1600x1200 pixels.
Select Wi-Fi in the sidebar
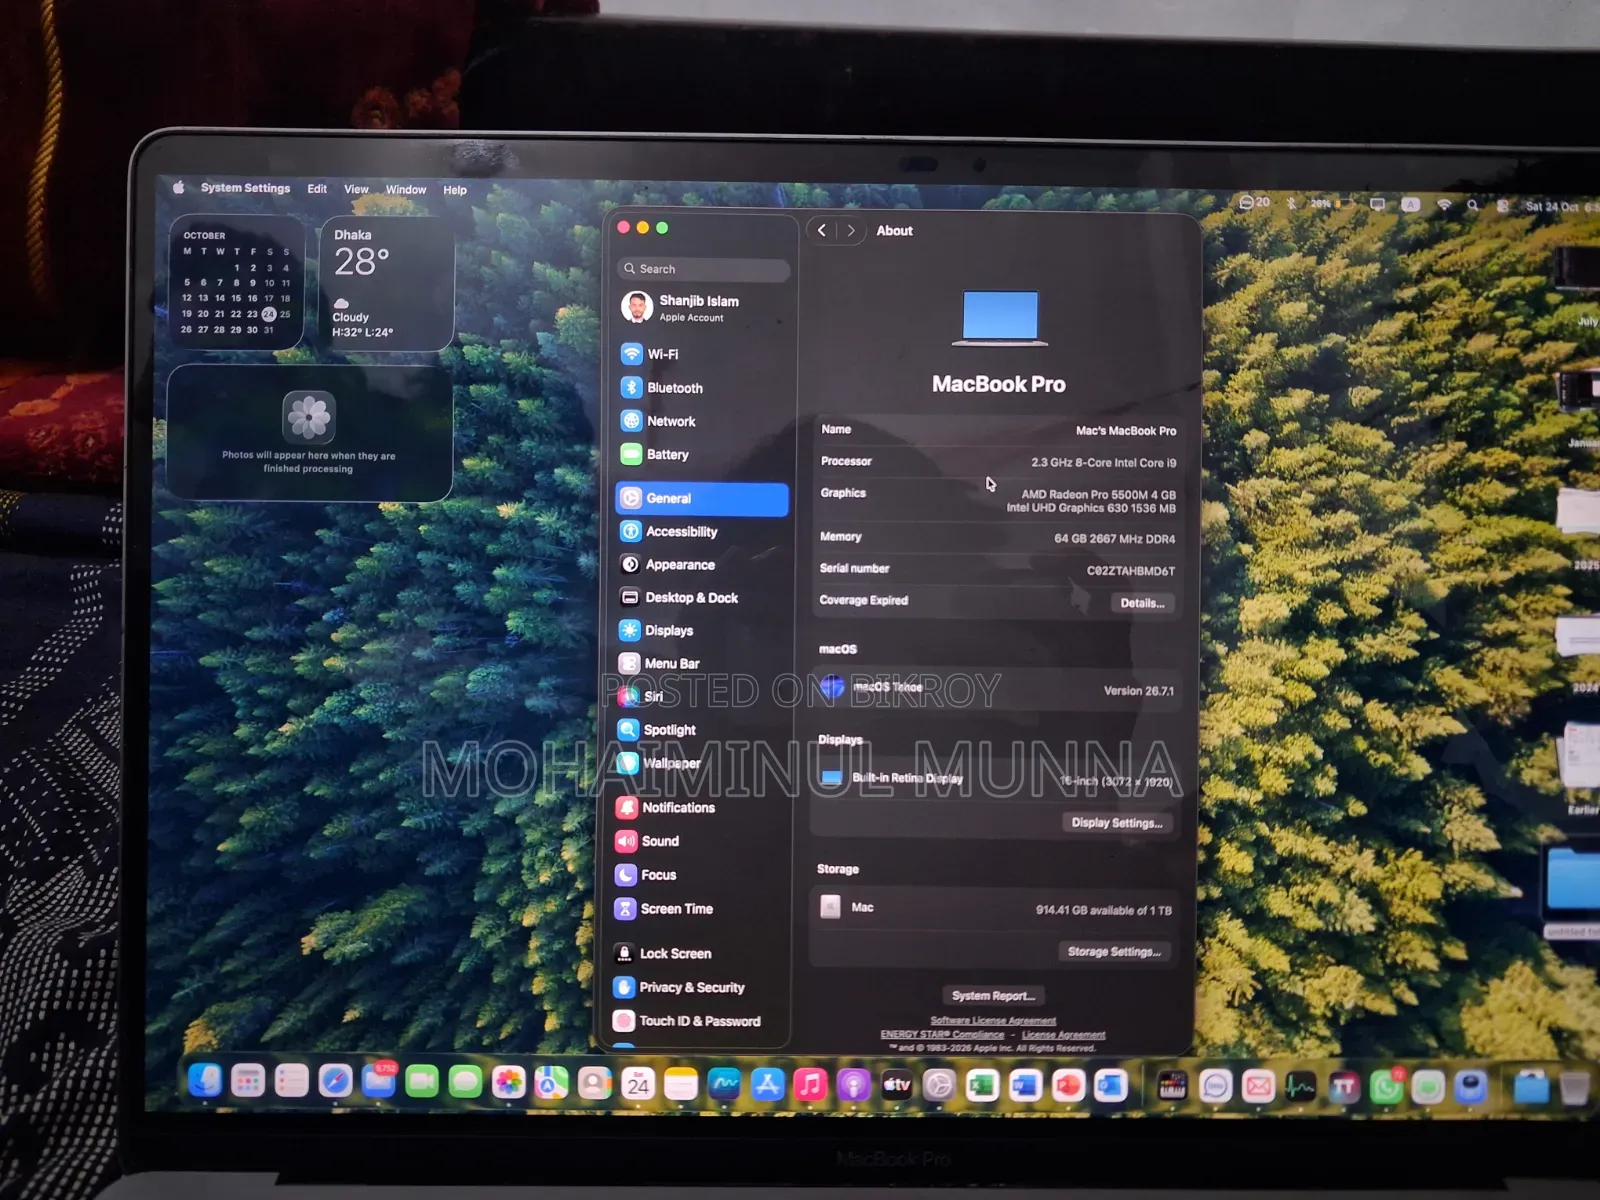[x=703, y=354]
